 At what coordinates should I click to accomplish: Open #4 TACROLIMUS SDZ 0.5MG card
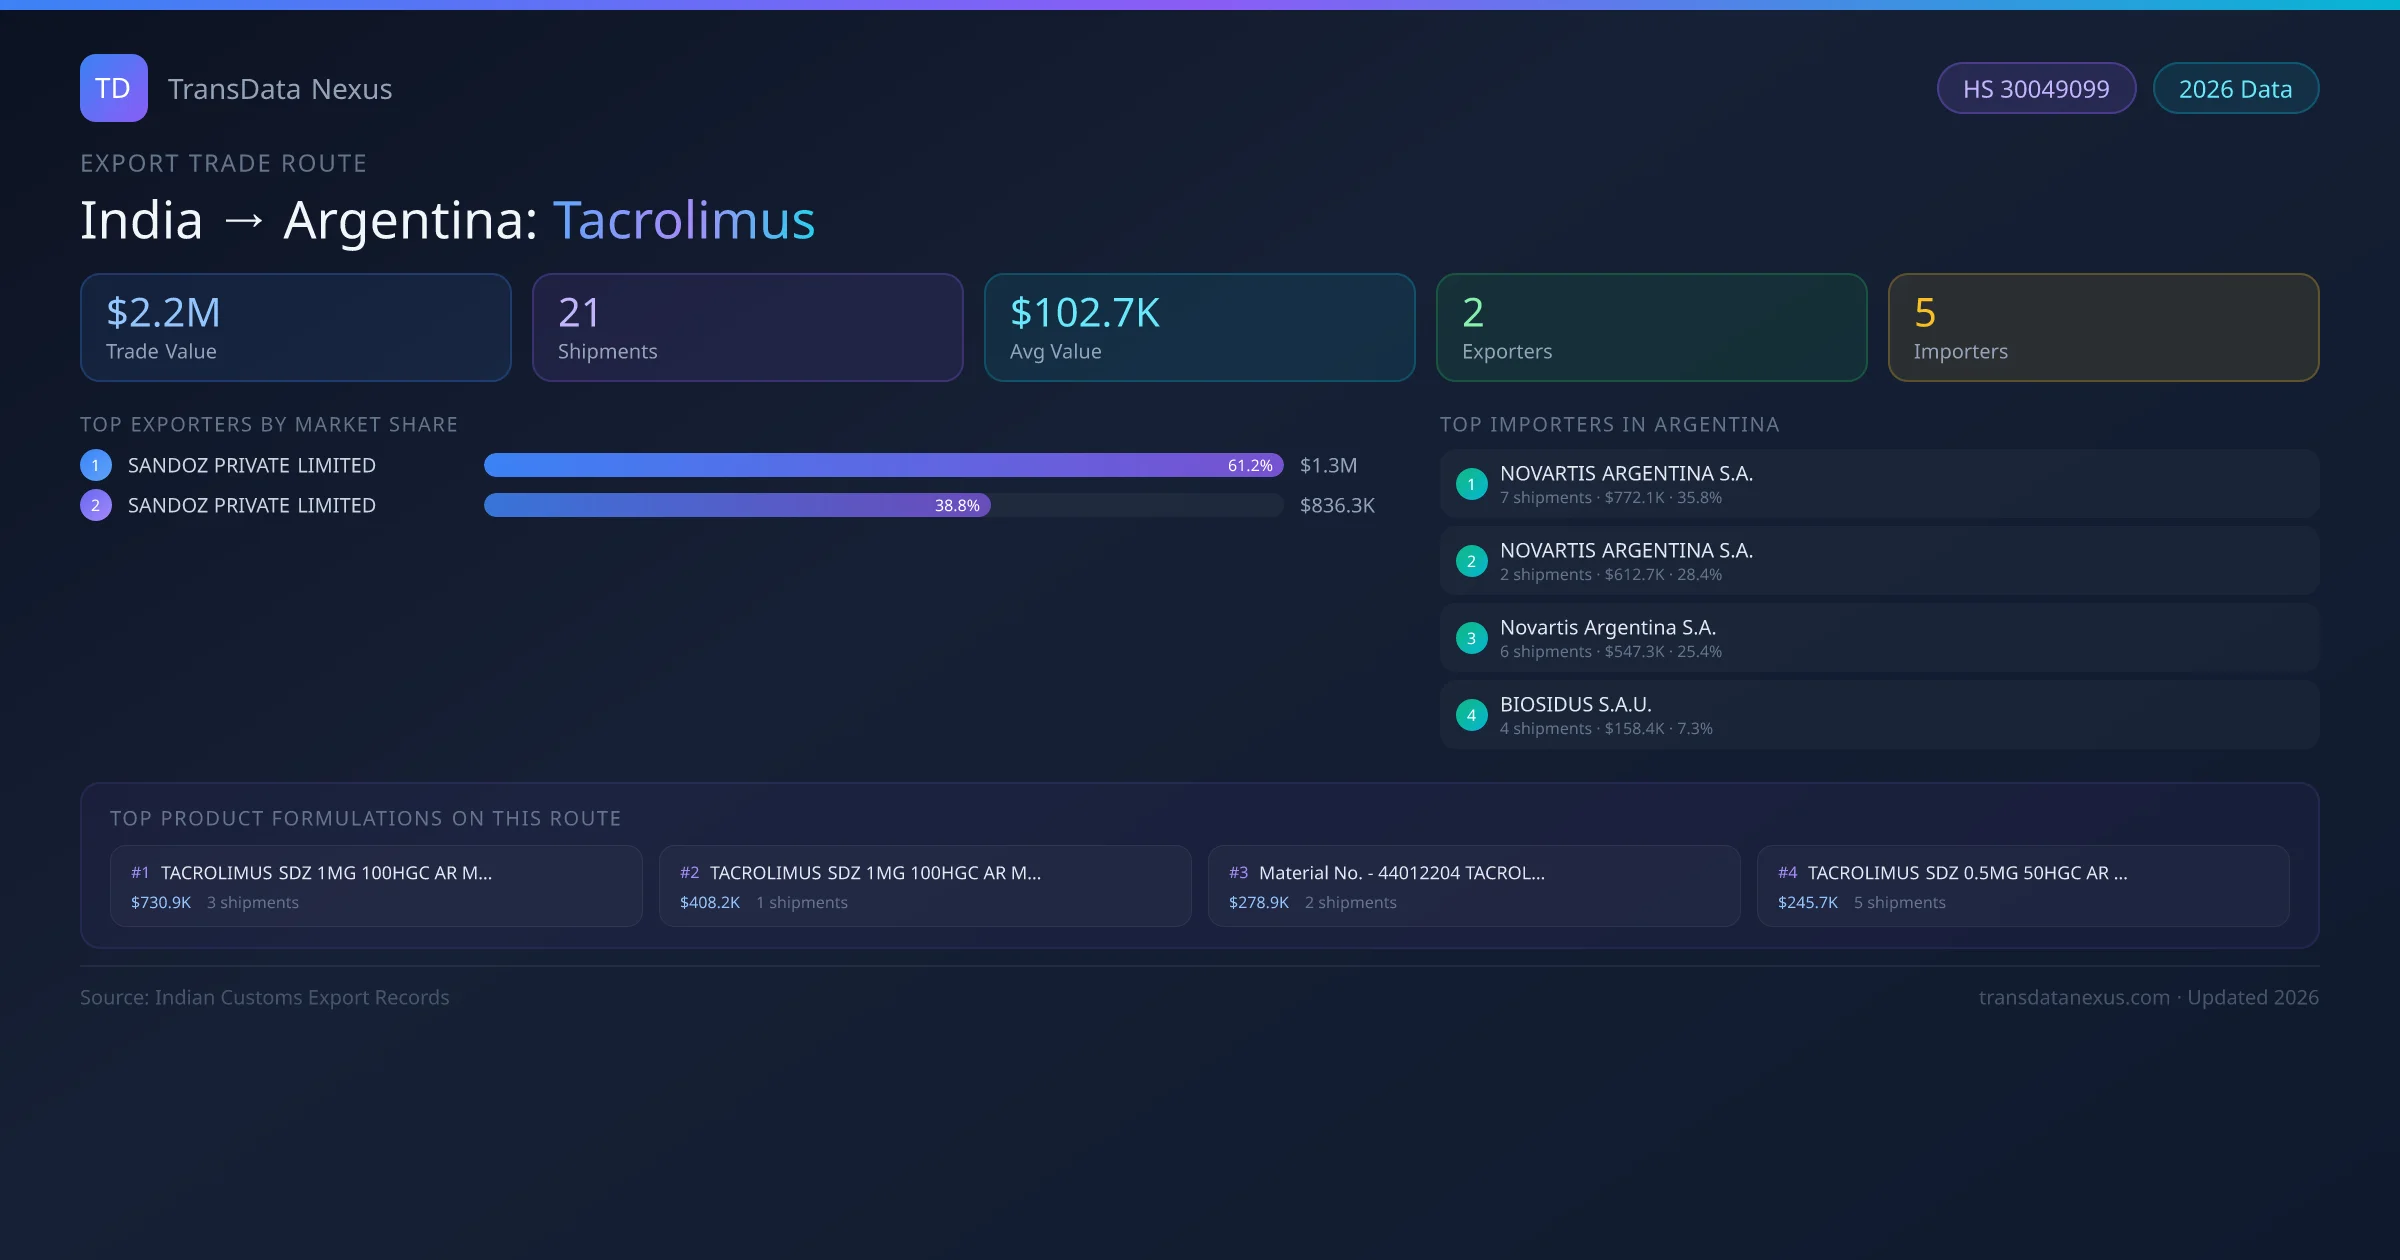pyautogui.click(x=2023, y=886)
